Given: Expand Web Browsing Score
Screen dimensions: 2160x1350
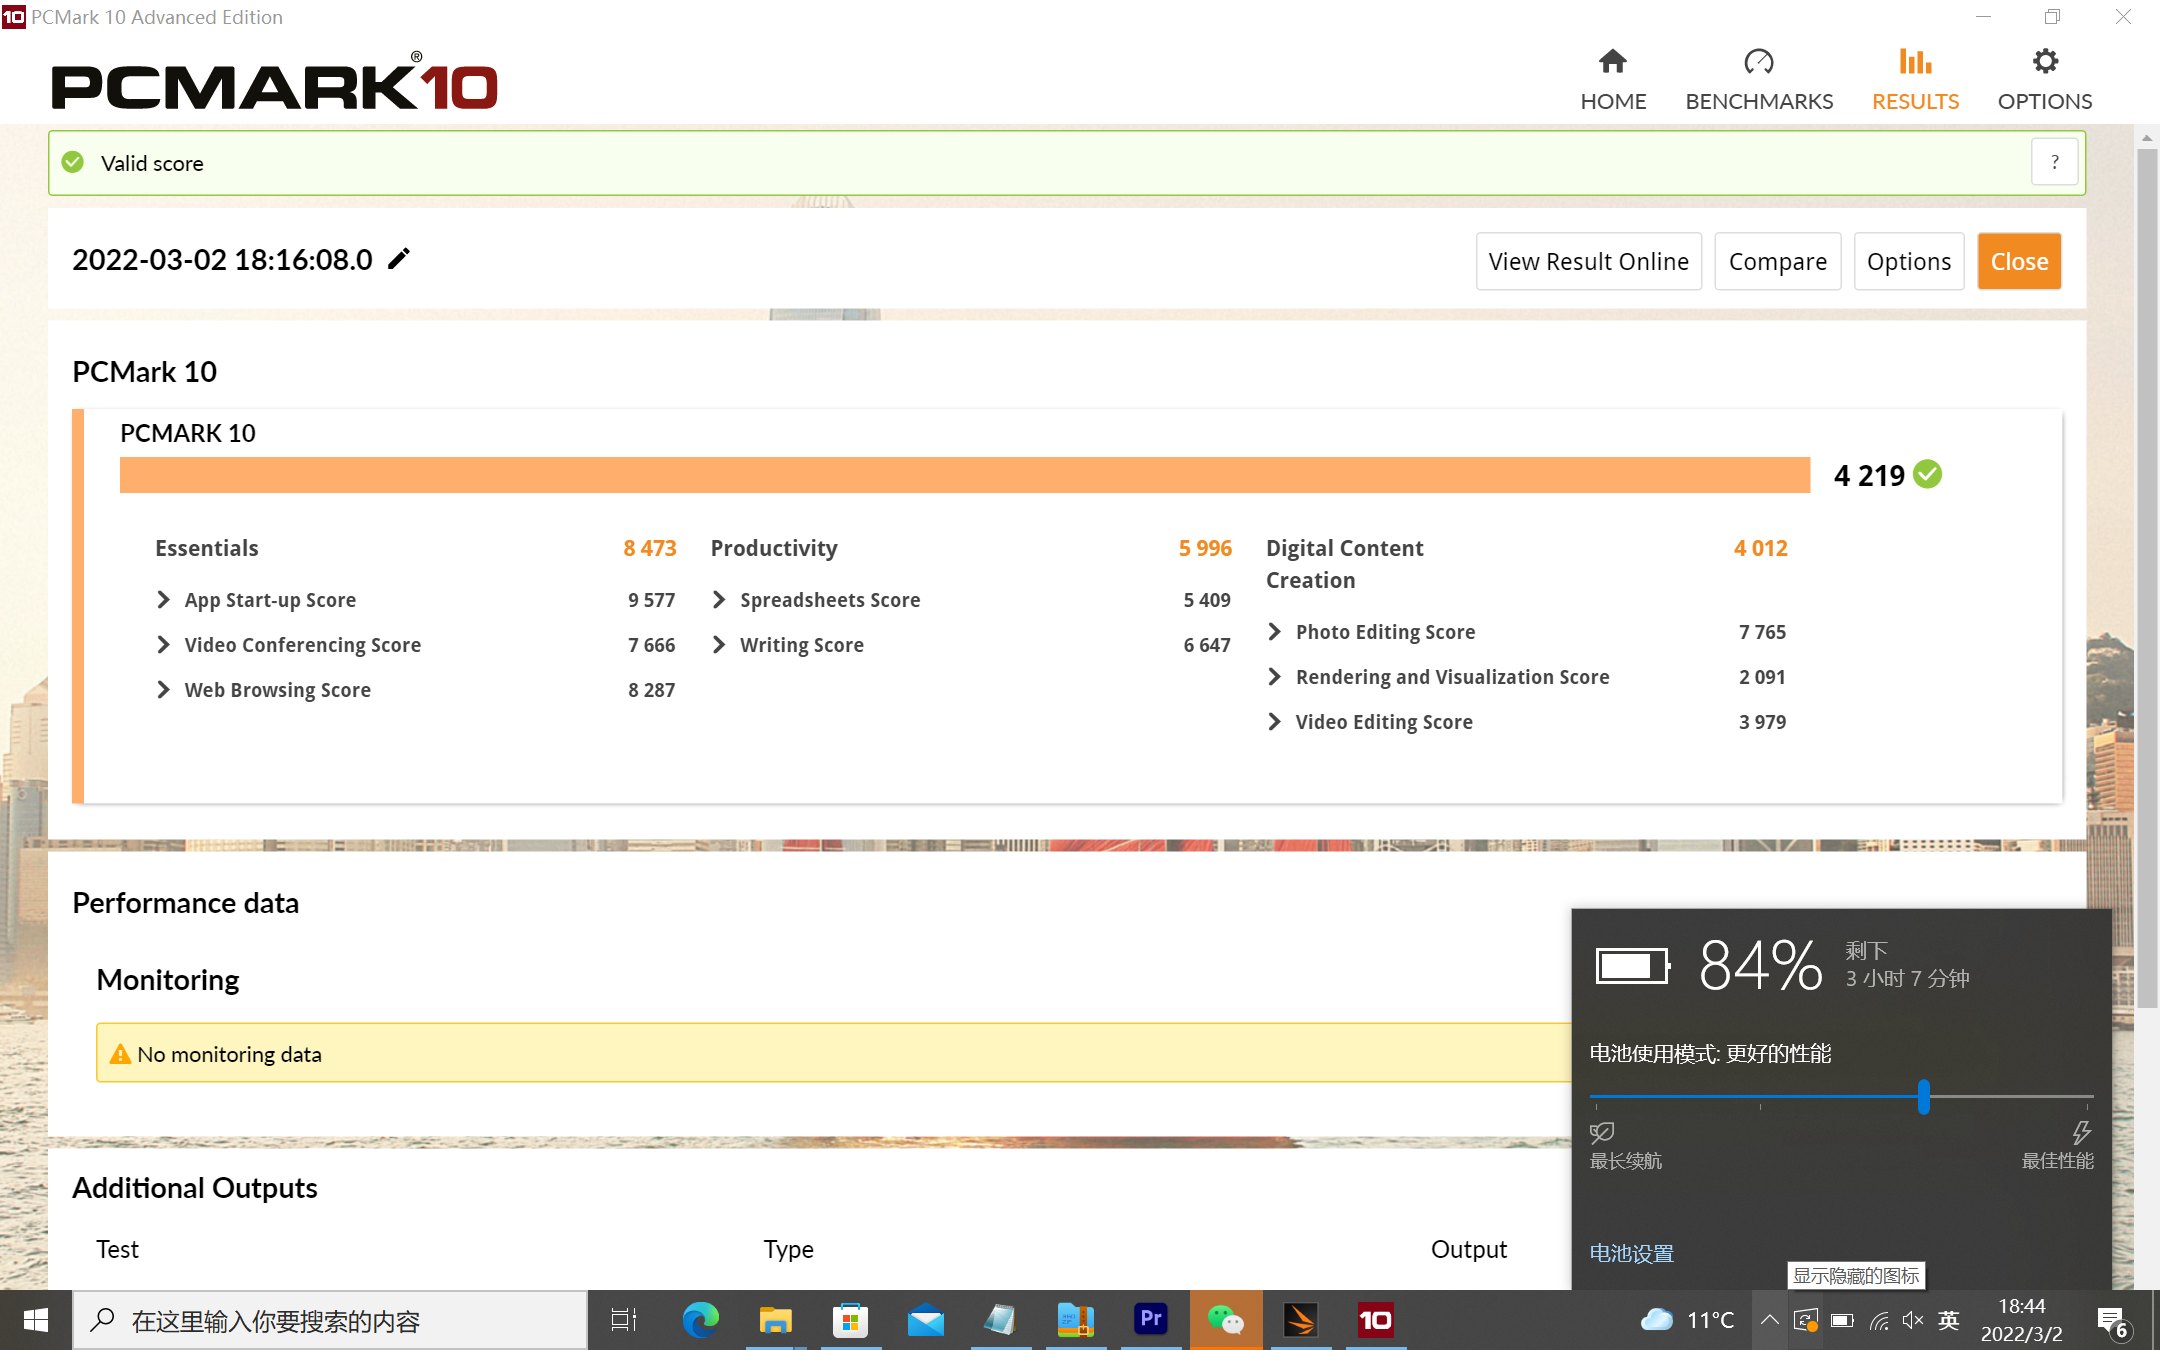Looking at the screenshot, I should pos(164,689).
